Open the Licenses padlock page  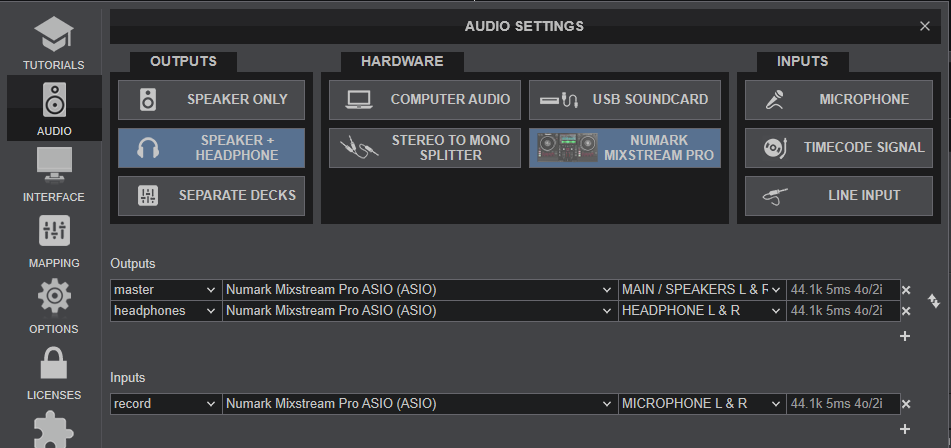click(53, 373)
